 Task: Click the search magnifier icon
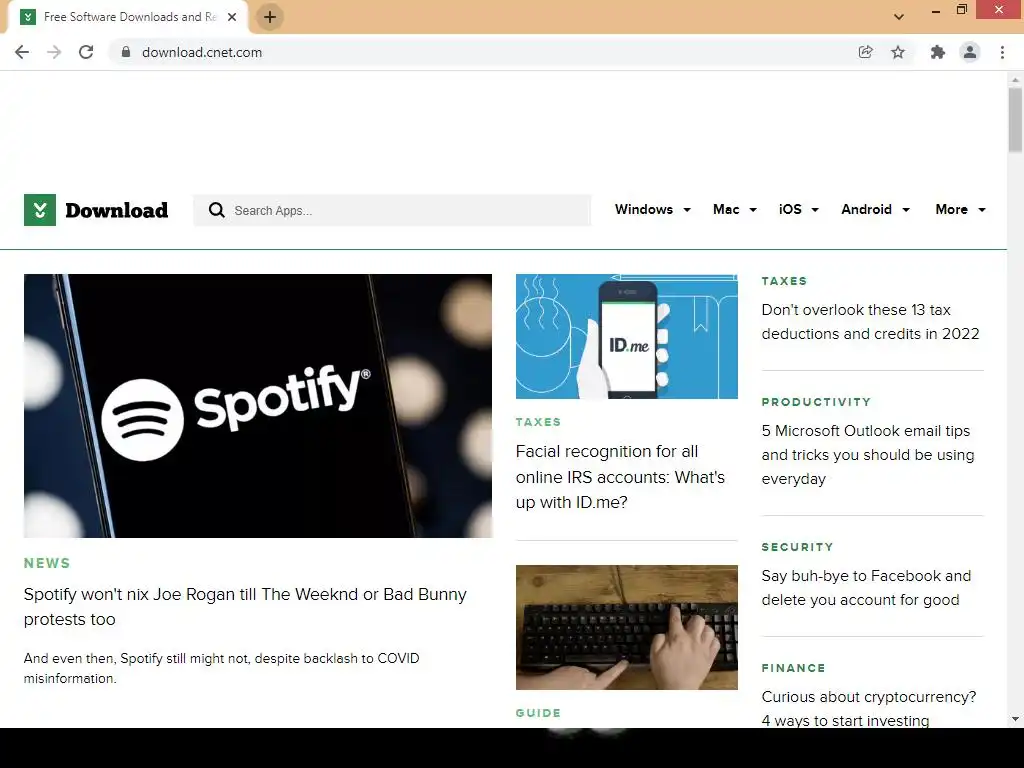(x=216, y=210)
